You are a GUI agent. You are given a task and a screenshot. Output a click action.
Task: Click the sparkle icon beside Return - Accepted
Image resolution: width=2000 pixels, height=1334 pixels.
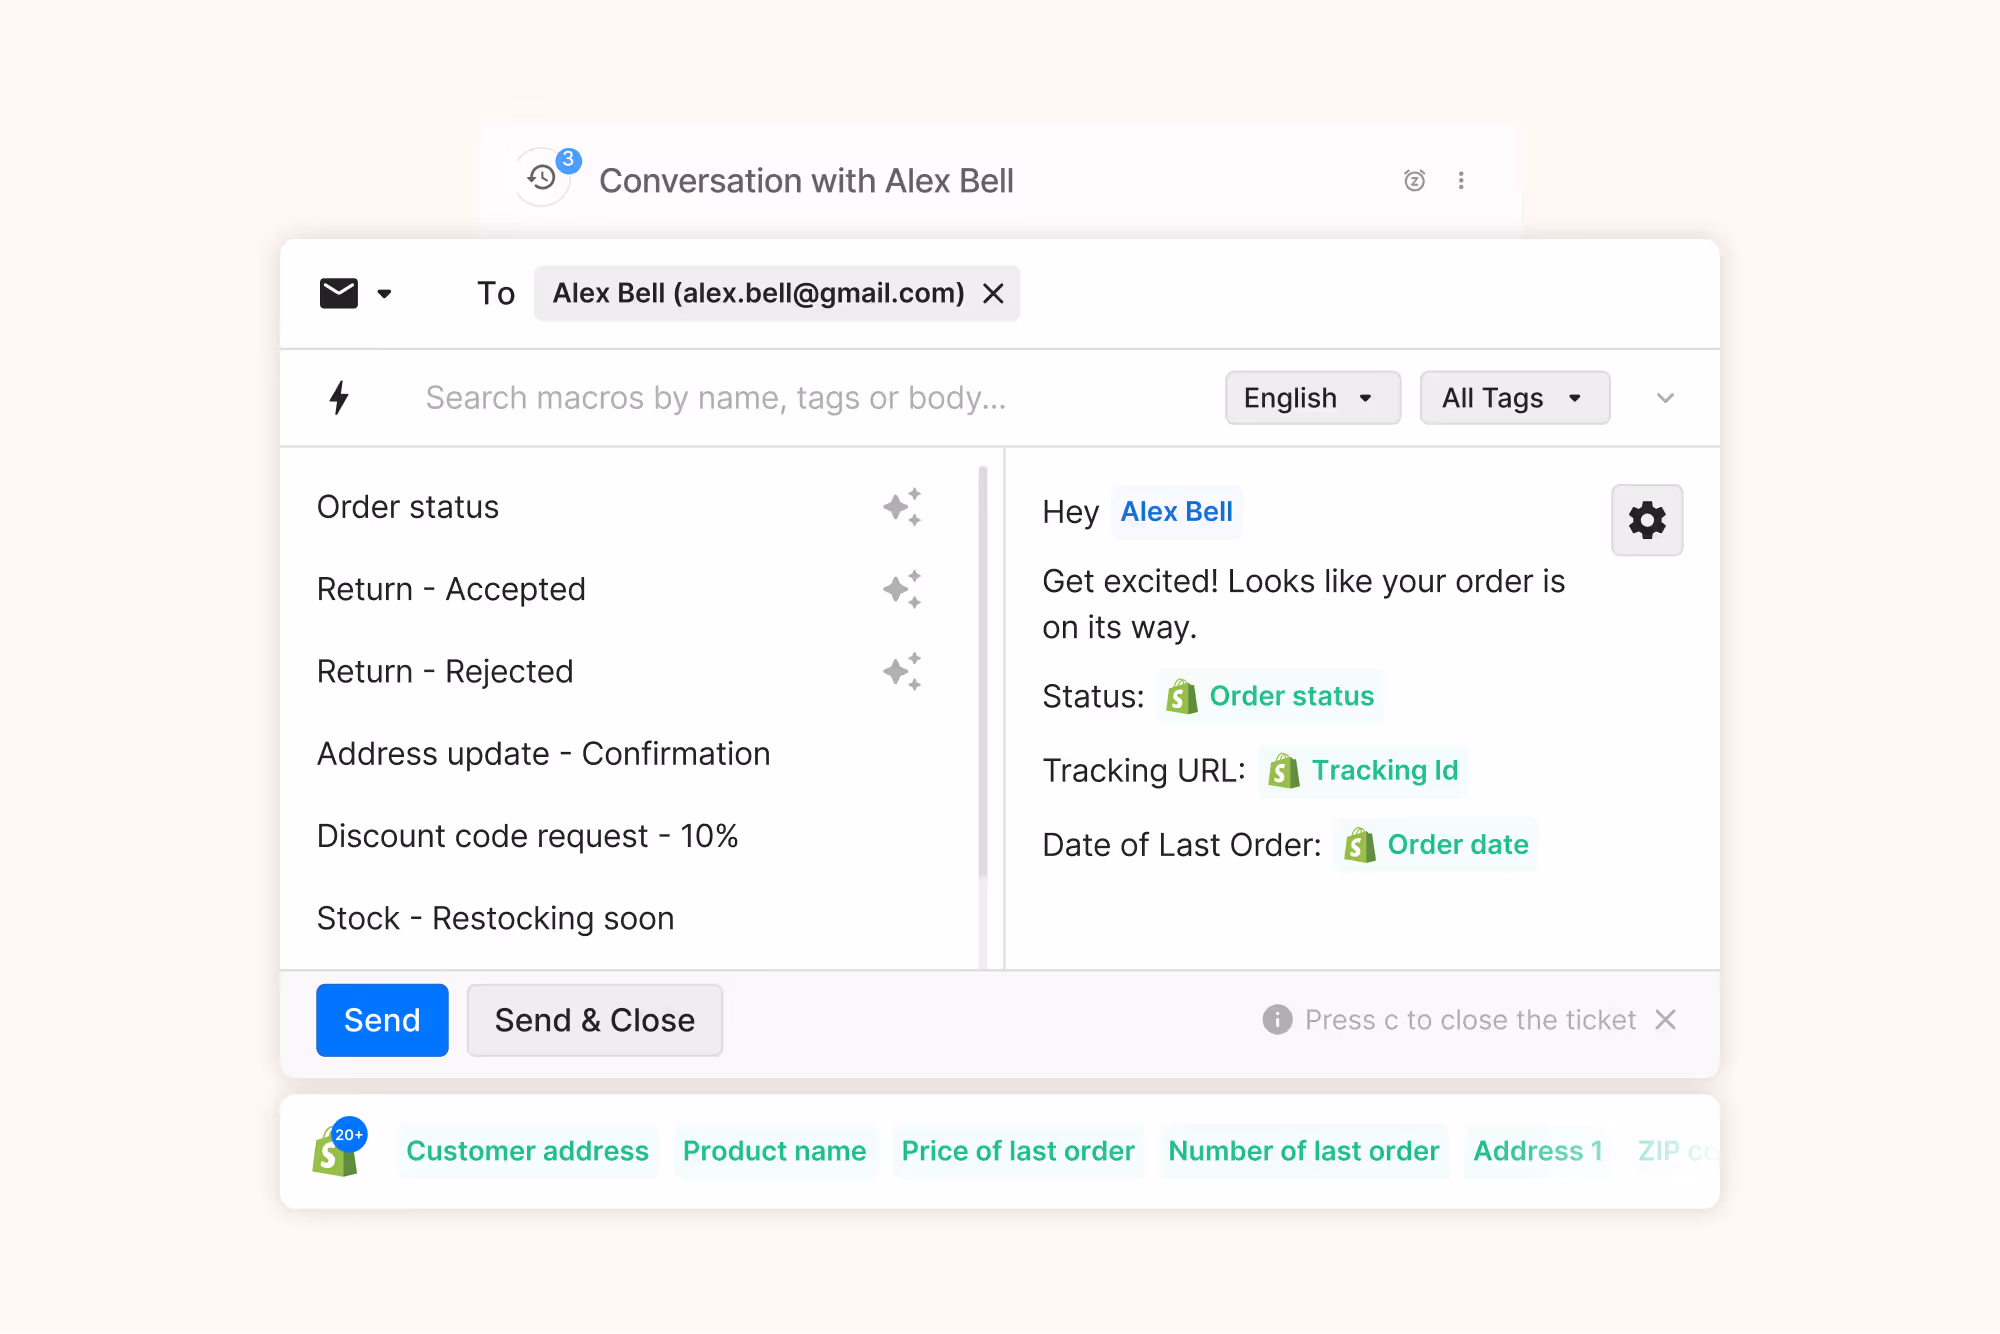pos(902,589)
